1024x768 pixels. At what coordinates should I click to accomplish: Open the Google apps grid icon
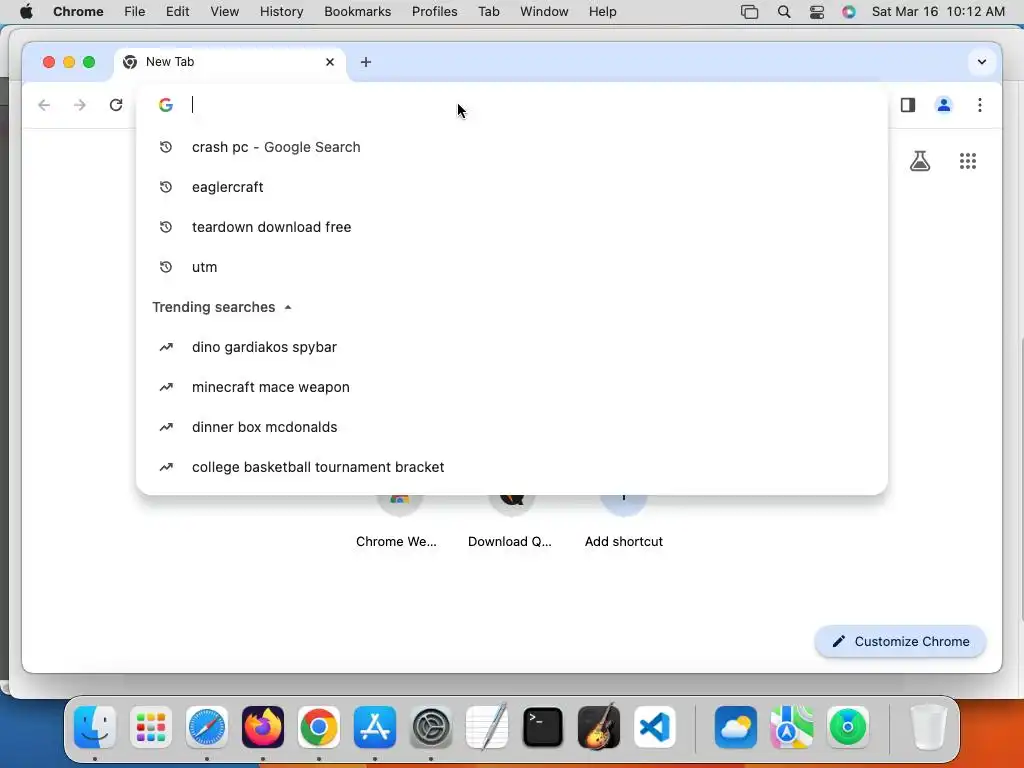pyautogui.click(x=968, y=161)
